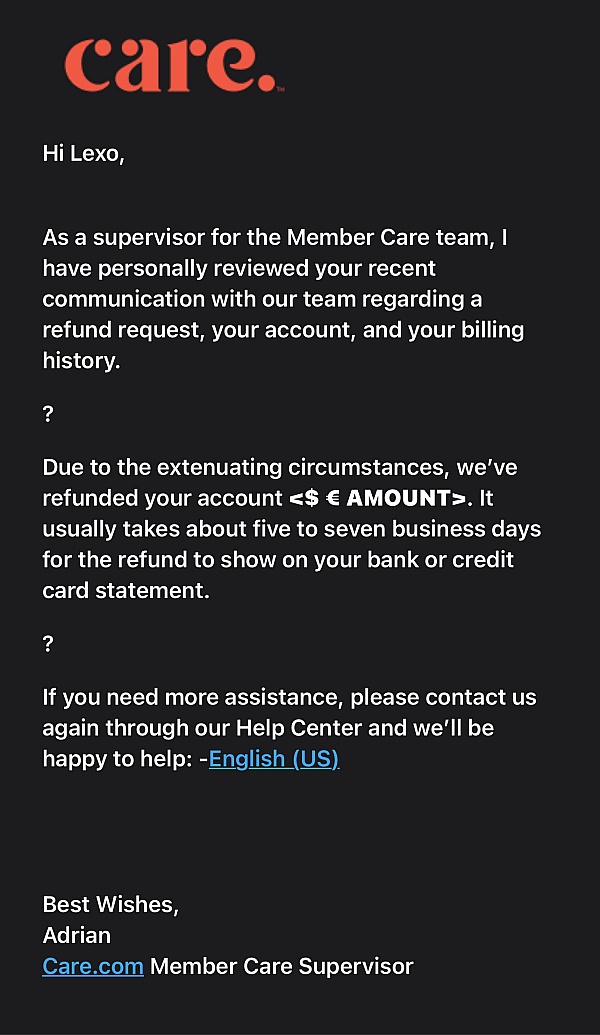The width and height of the screenshot is (600, 1035).
Task: Open the English (US) Help Center link
Action: tap(274, 759)
